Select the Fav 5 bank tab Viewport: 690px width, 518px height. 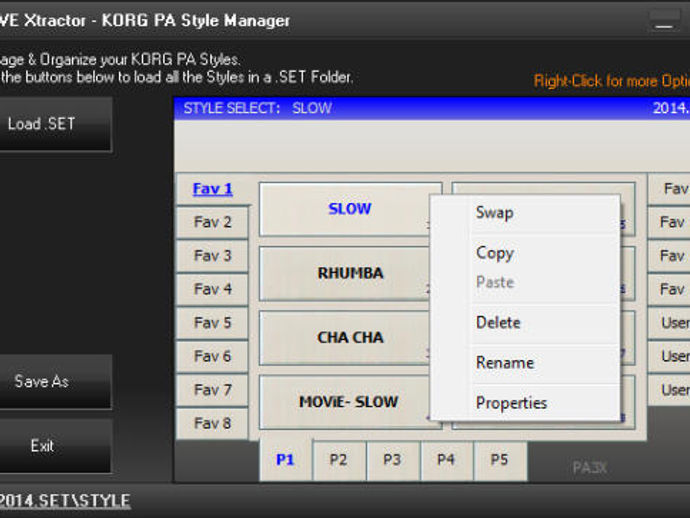pyautogui.click(x=213, y=323)
